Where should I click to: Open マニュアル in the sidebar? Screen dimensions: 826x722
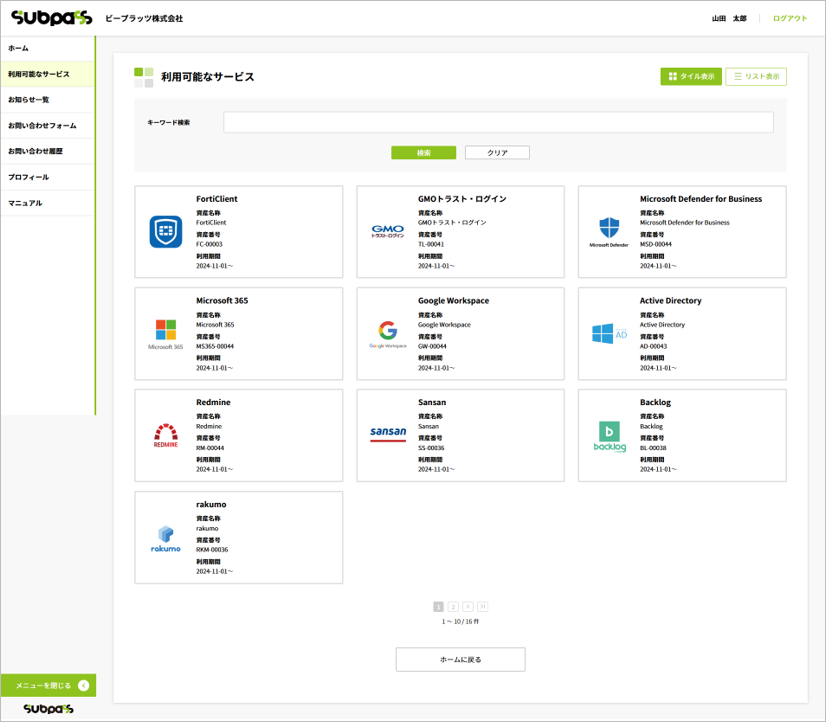[x=47, y=203]
